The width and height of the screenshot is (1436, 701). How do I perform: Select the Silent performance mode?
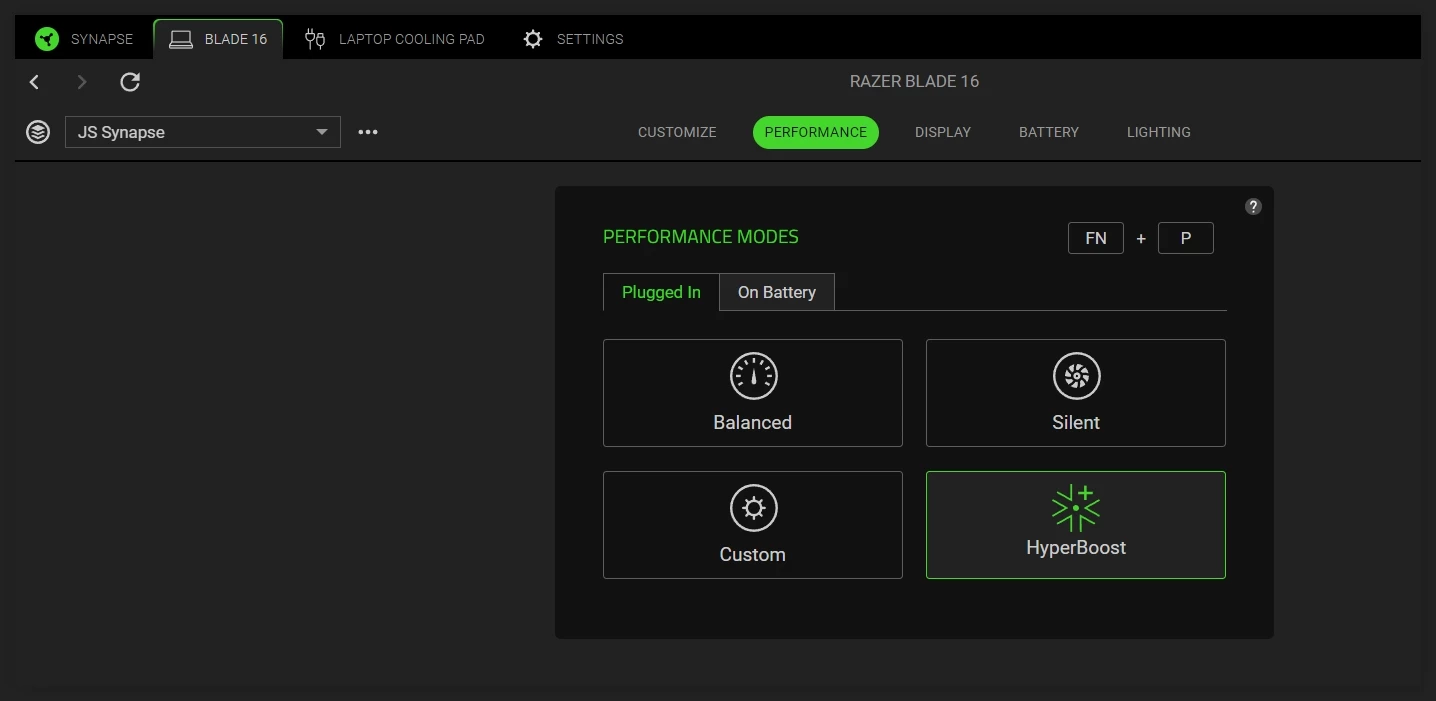(1076, 393)
